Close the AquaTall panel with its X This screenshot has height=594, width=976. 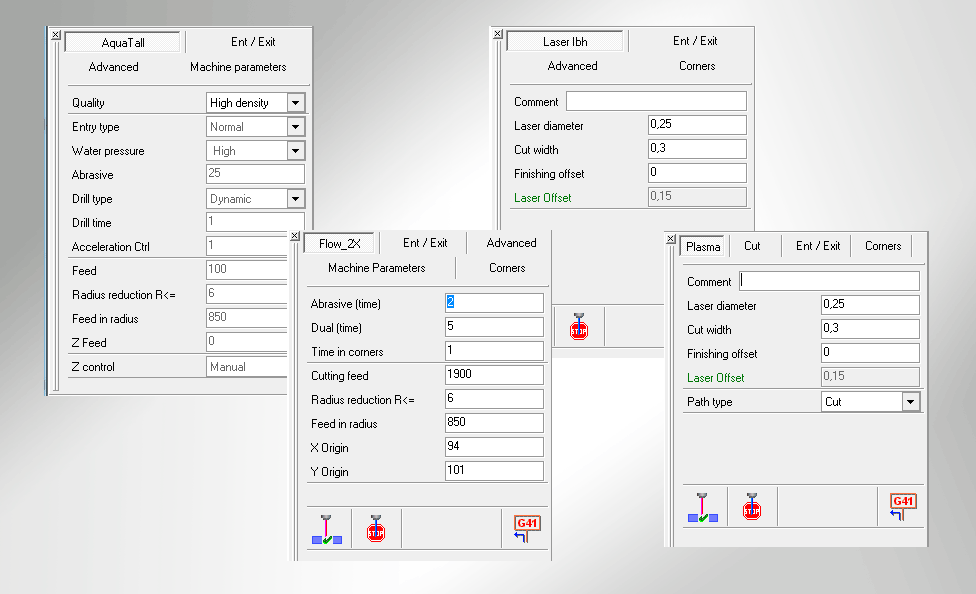55,35
